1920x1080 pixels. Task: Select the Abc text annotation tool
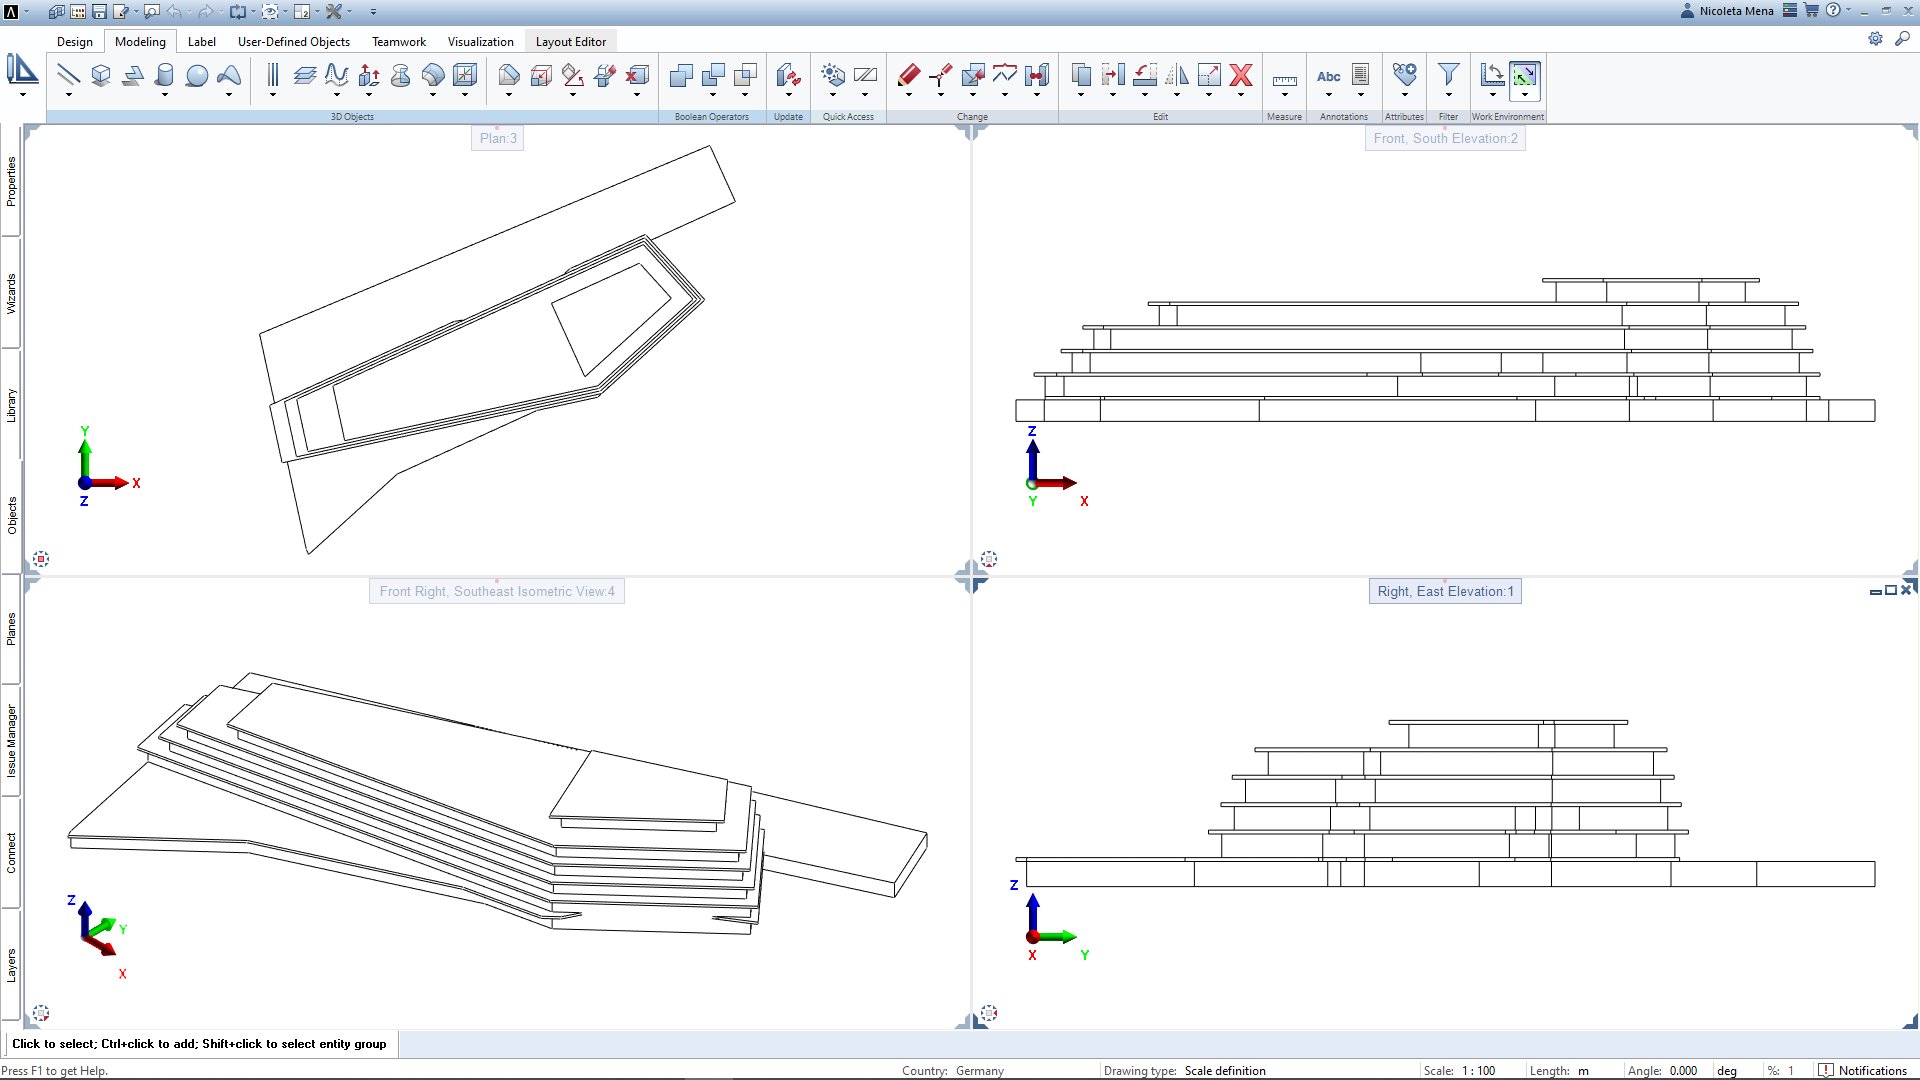(1328, 76)
